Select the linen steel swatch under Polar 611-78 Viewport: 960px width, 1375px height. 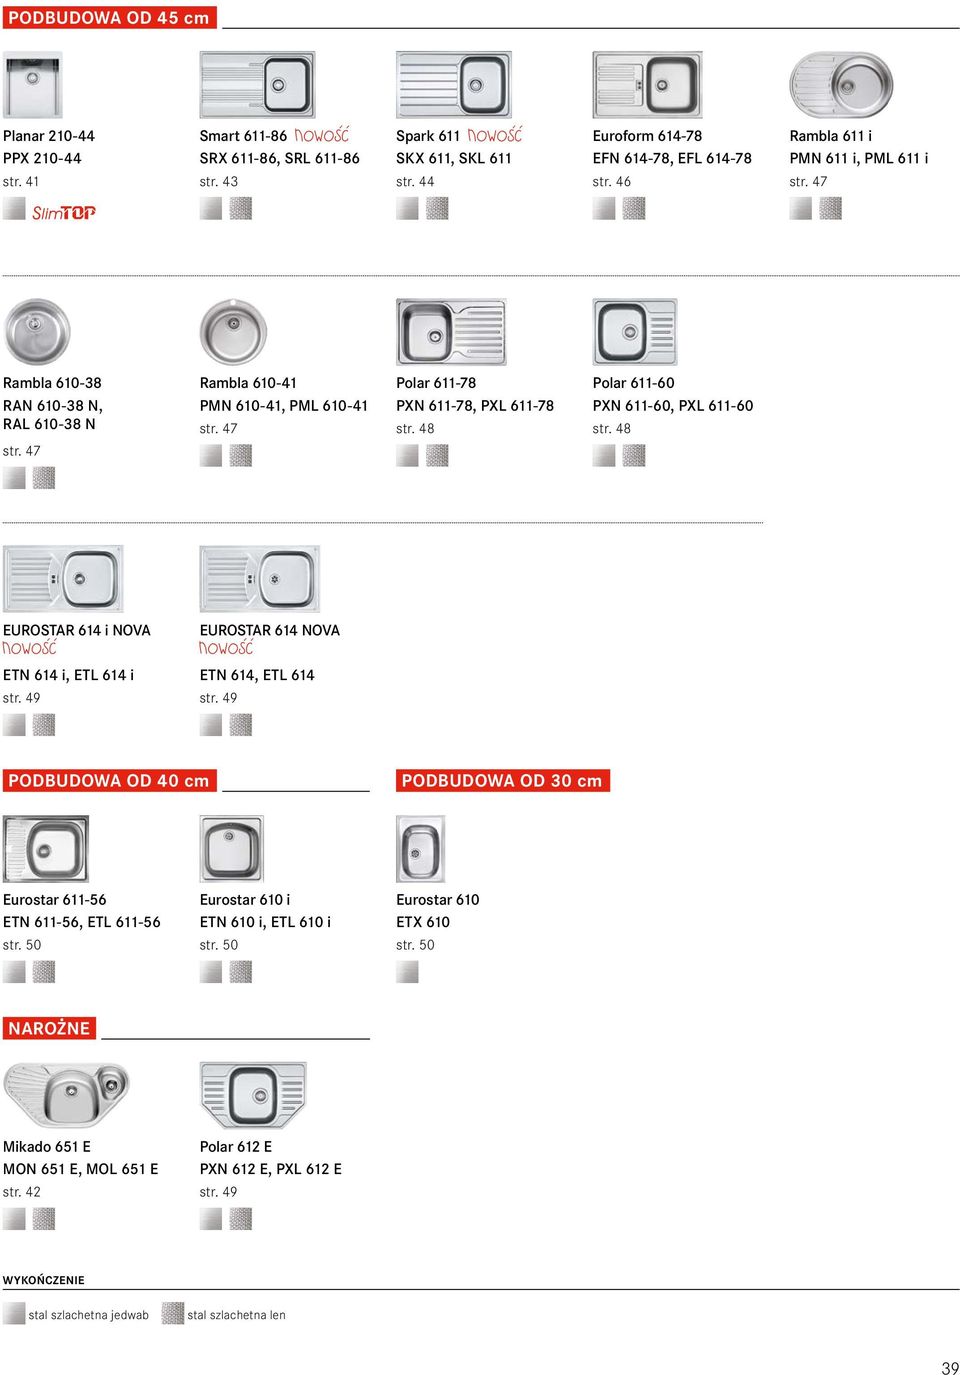(x=437, y=455)
